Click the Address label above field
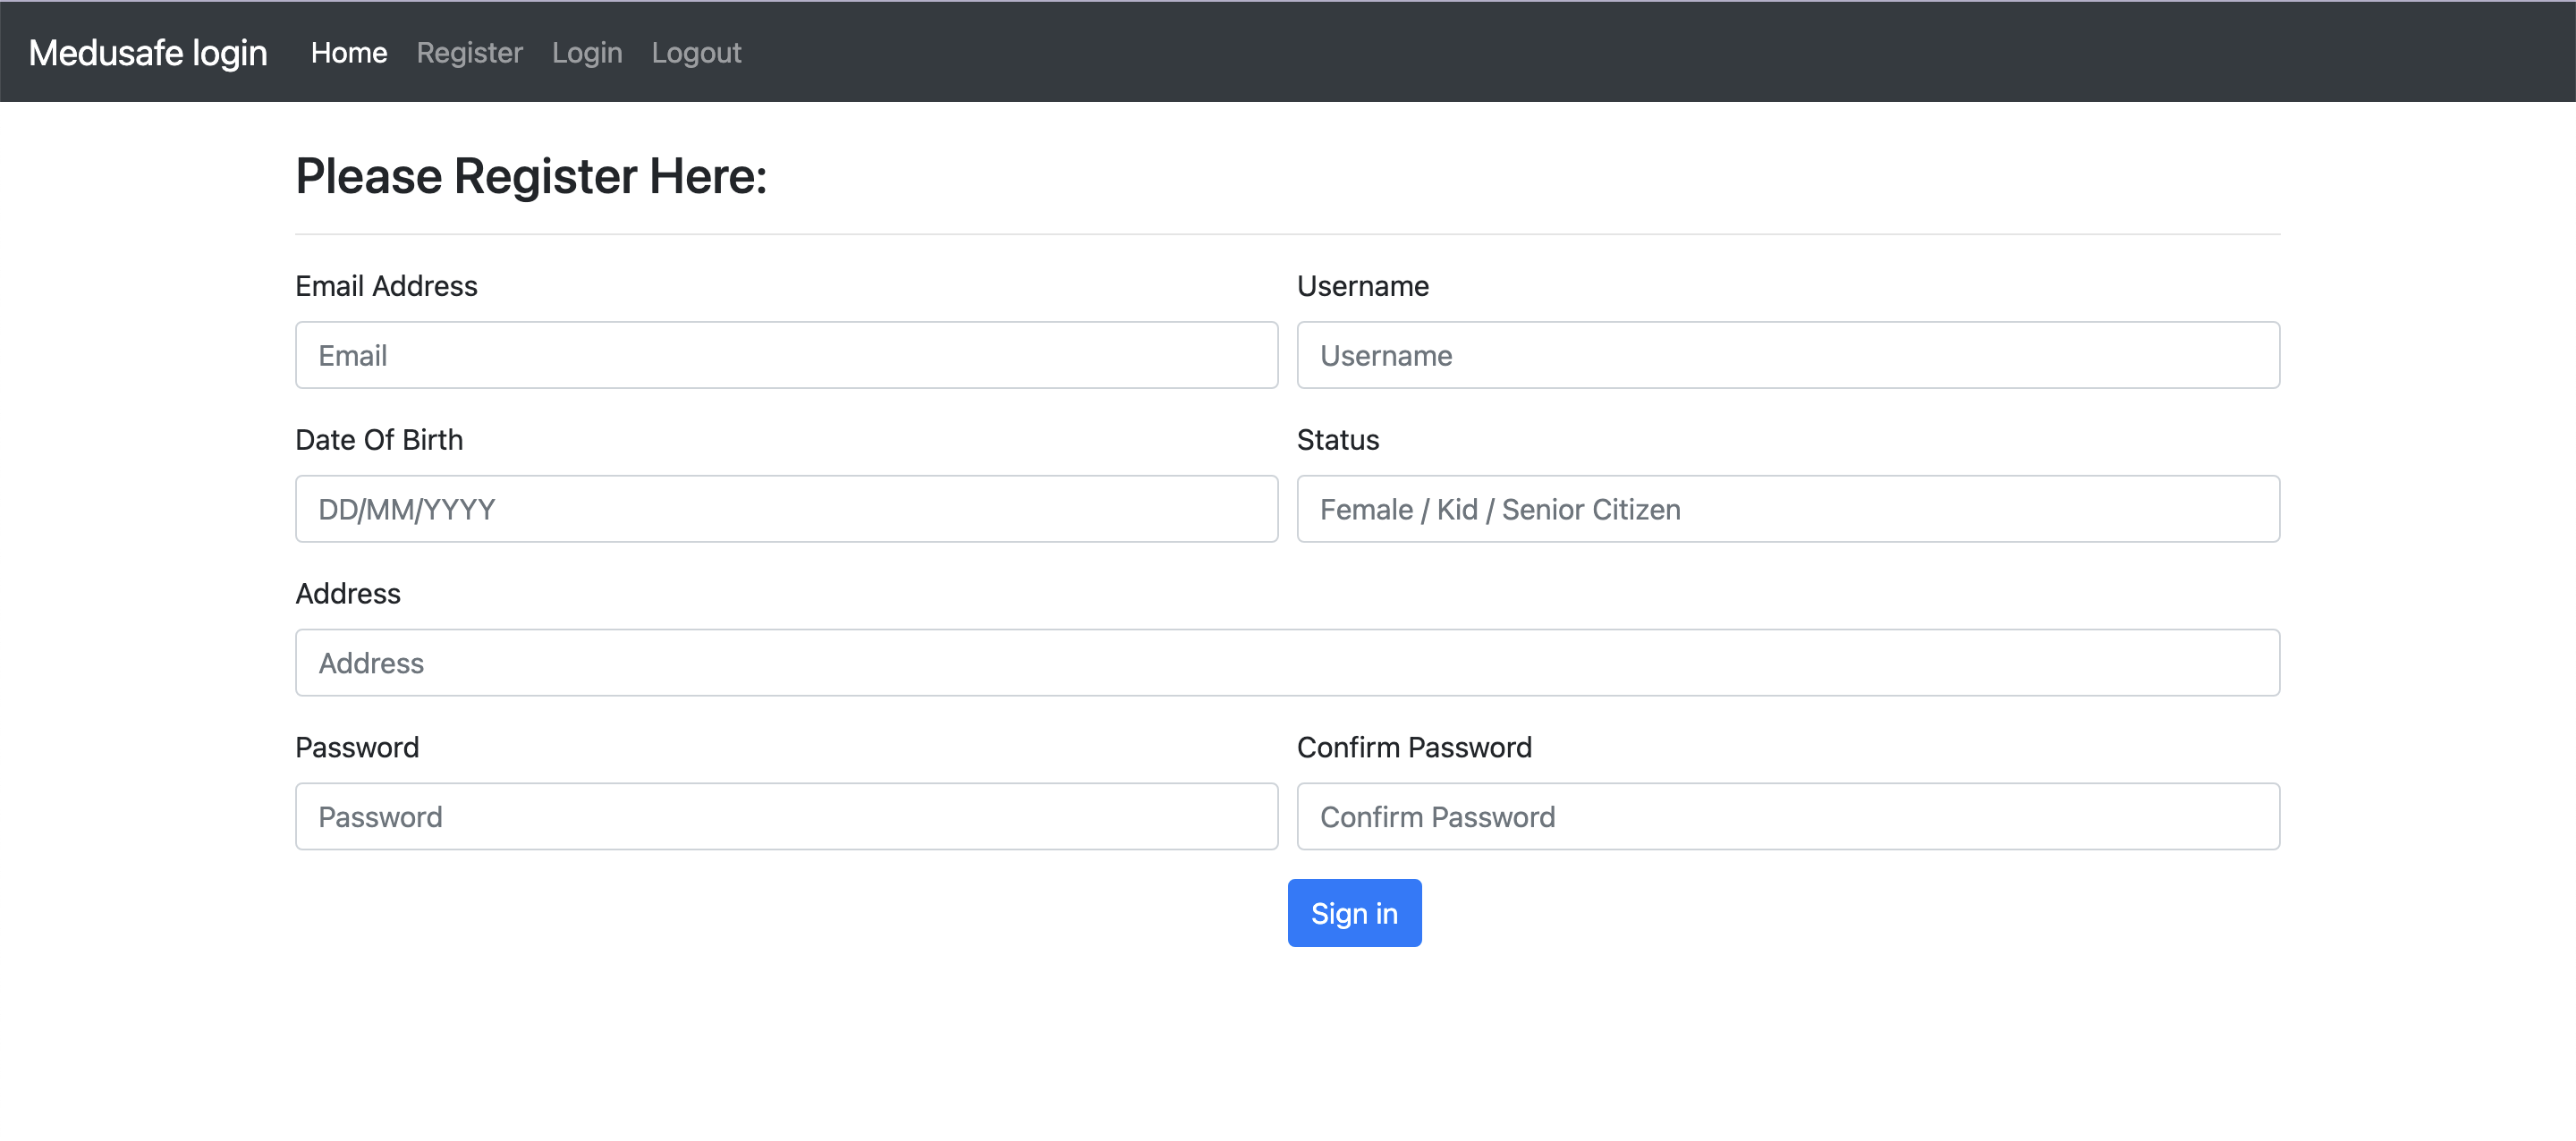 (x=348, y=594)
